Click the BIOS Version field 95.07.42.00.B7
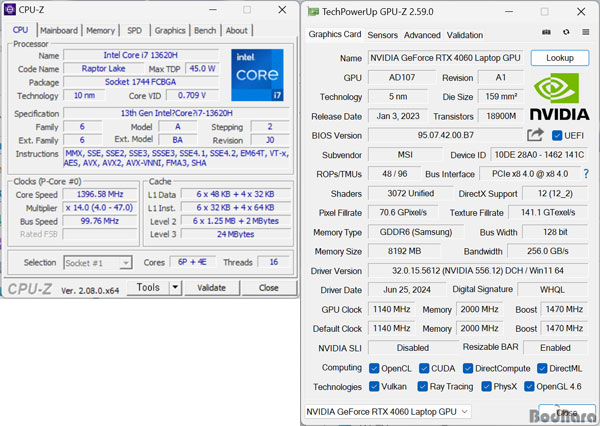 click(445, 135)
